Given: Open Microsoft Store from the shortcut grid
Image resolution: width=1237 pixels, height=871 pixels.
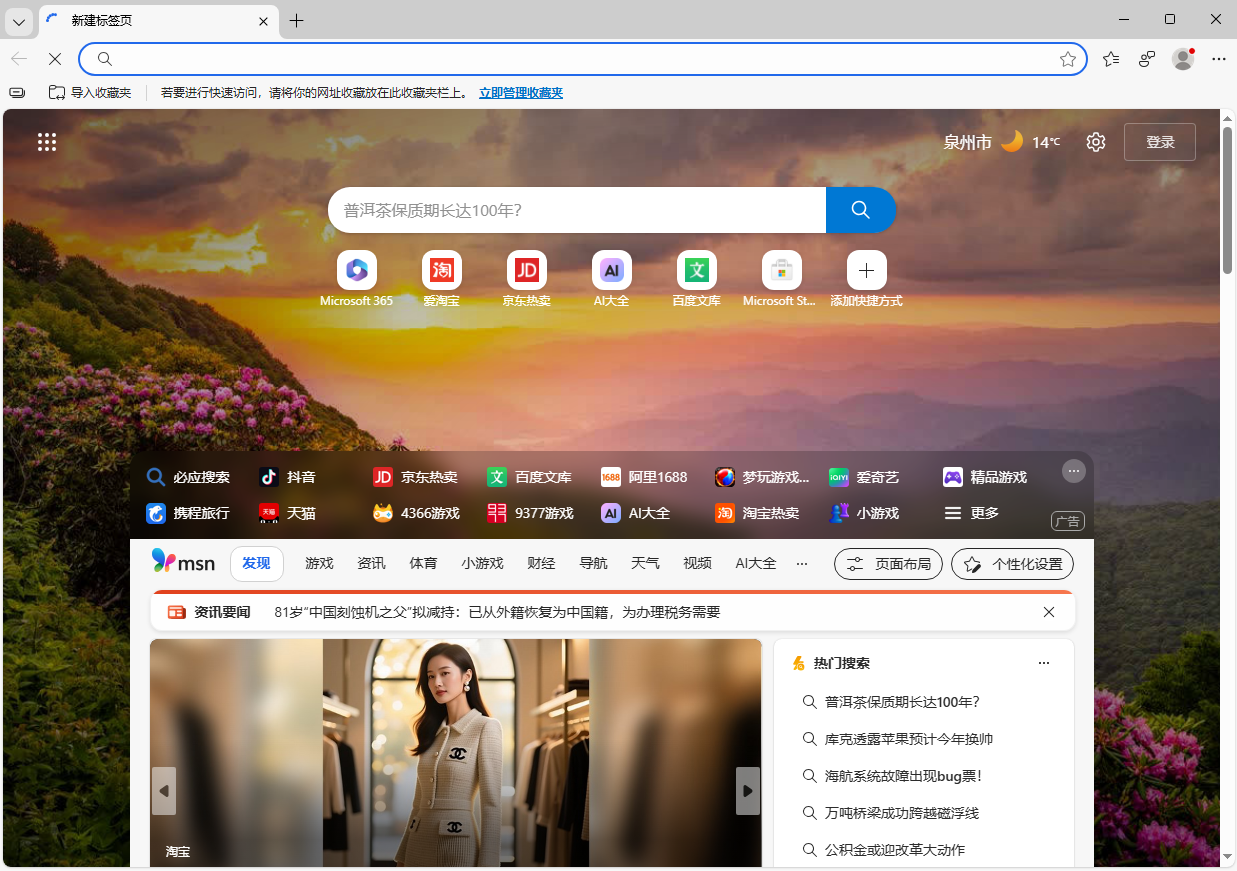Looking at the screenshot, I should tap(781, 270).
